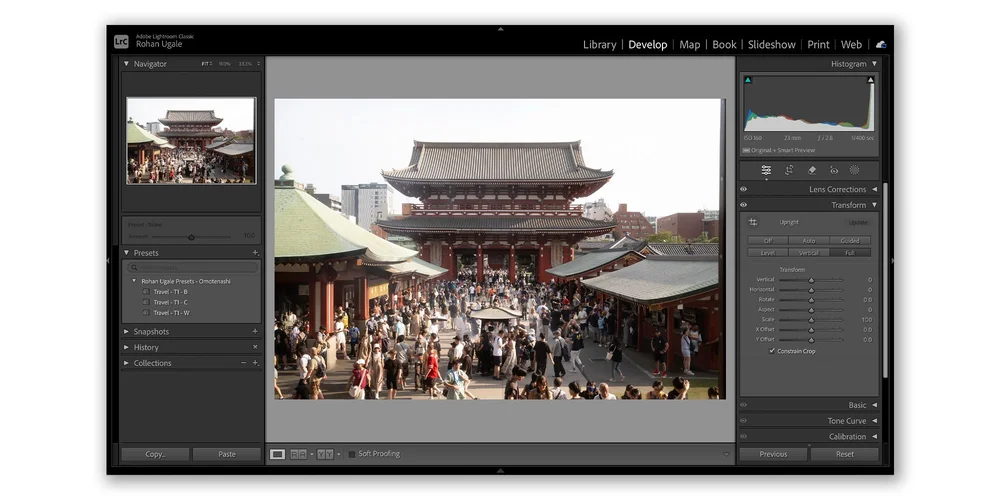Switch to the Map module
The image size is (1000, 500).
click(x=689, y=45)
